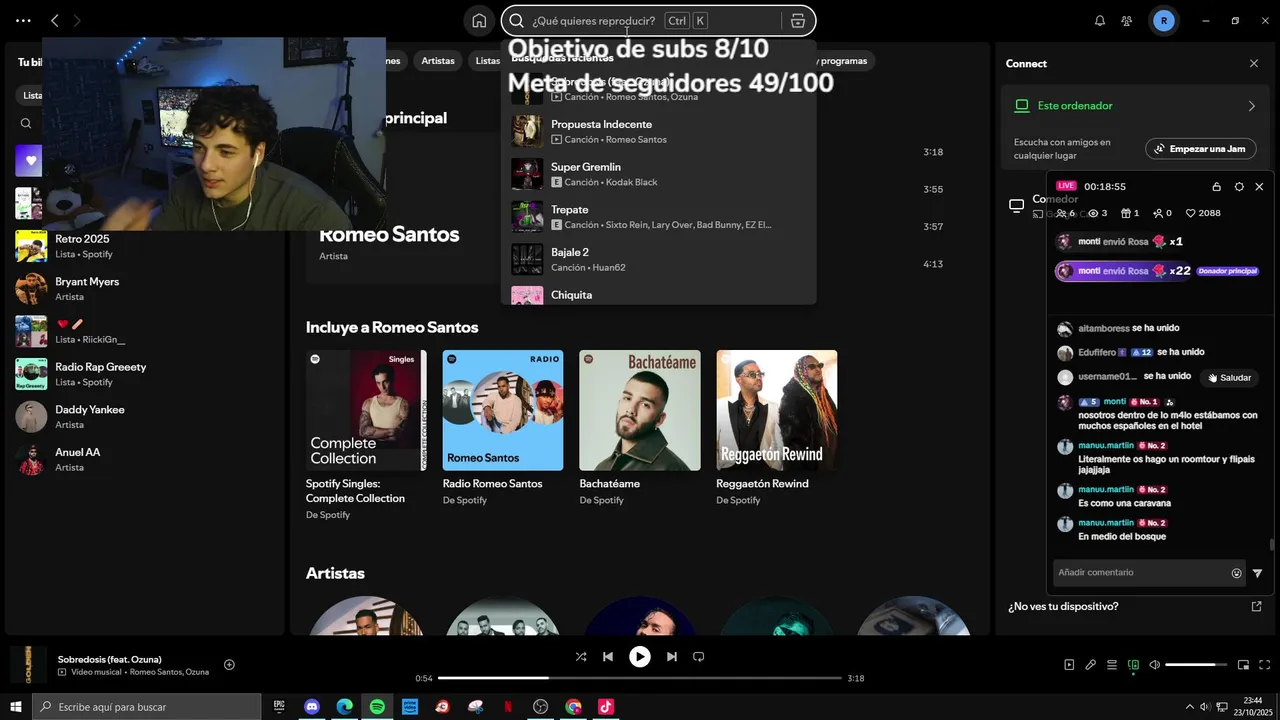Close the Connect panel

coord(1254,63)
